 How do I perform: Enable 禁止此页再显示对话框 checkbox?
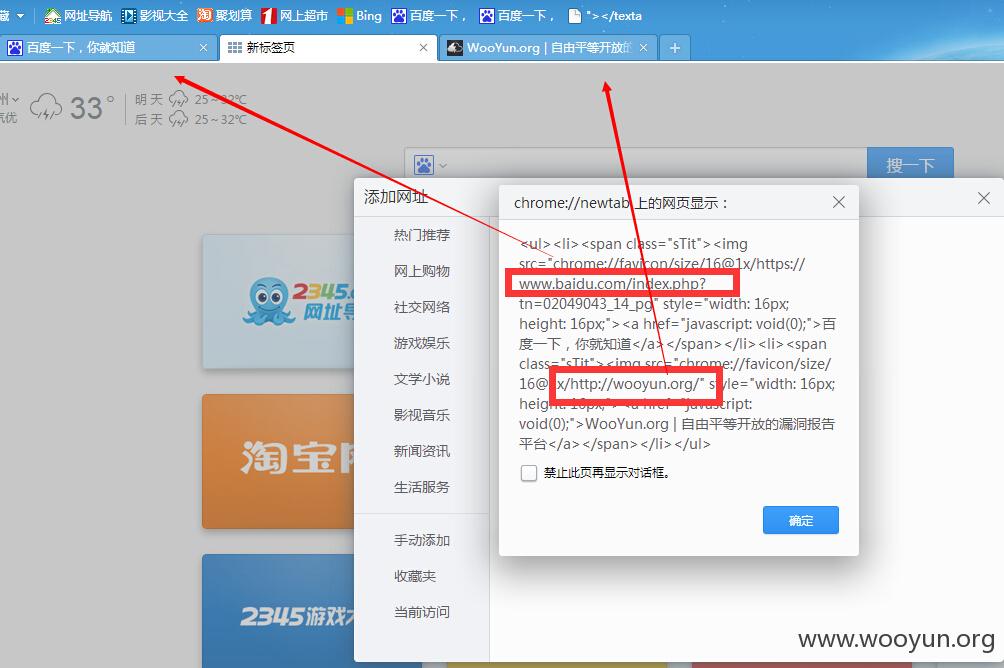pos(528,473)
